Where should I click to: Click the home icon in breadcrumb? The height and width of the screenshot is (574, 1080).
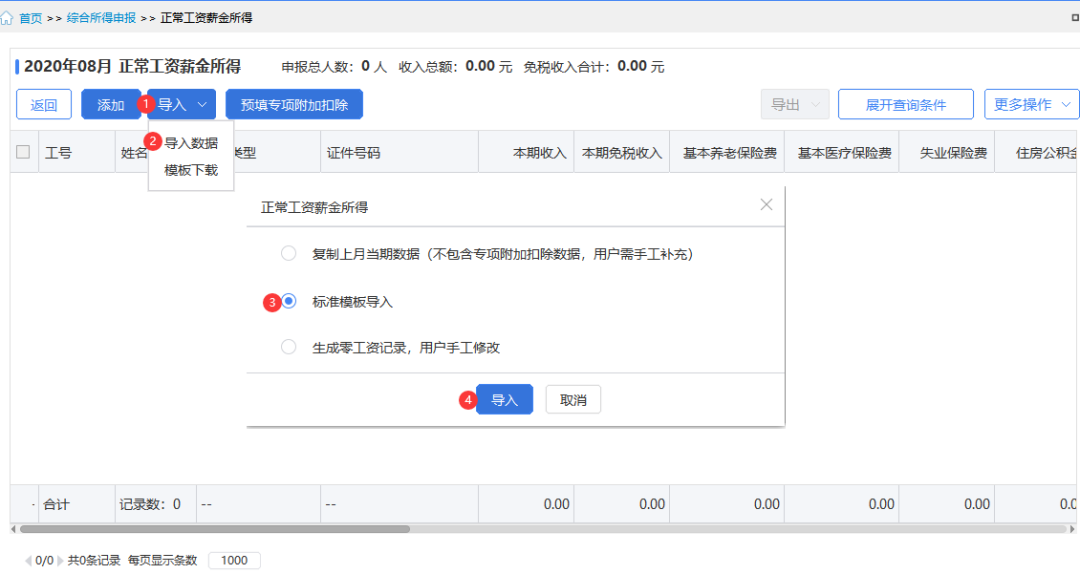pyautogui.click(x=7, y=18)
